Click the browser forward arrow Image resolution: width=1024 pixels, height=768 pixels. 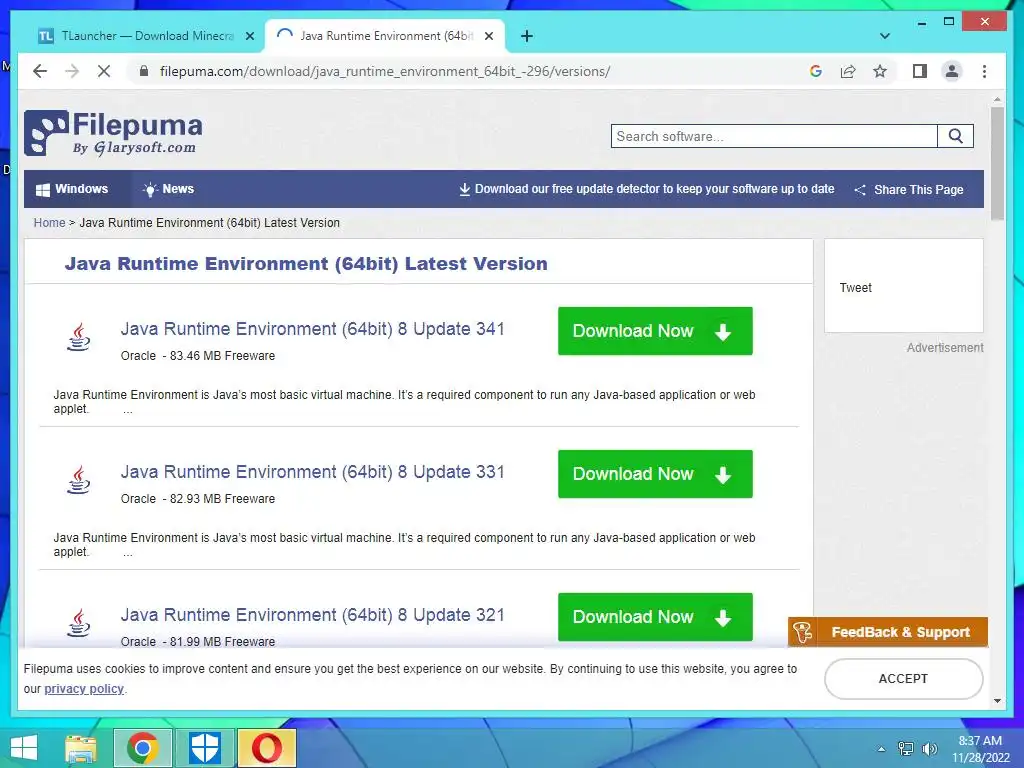[72, 71]
